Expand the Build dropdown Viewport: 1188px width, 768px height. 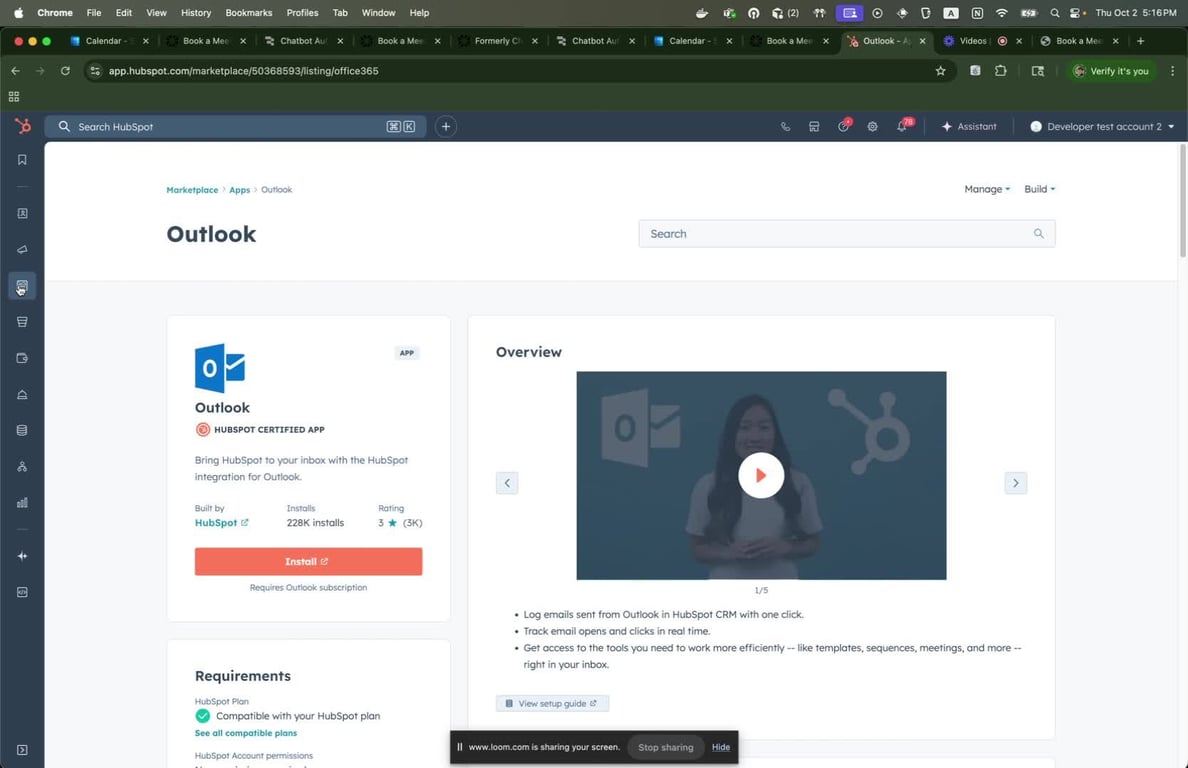click(1040, 189)
